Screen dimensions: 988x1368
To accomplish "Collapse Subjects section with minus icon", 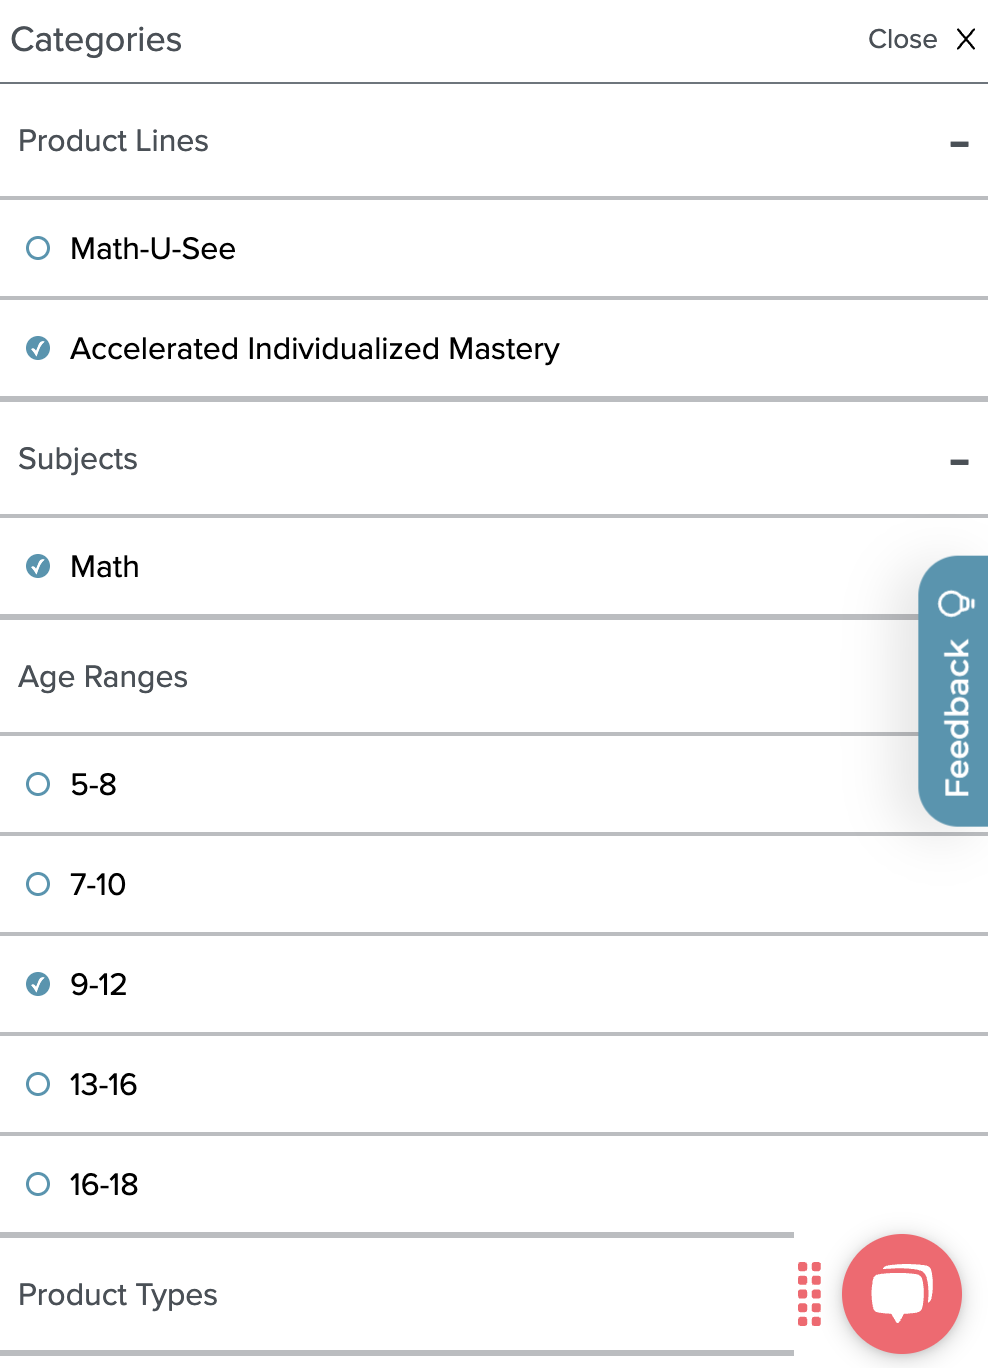I will tap(959, 462).
